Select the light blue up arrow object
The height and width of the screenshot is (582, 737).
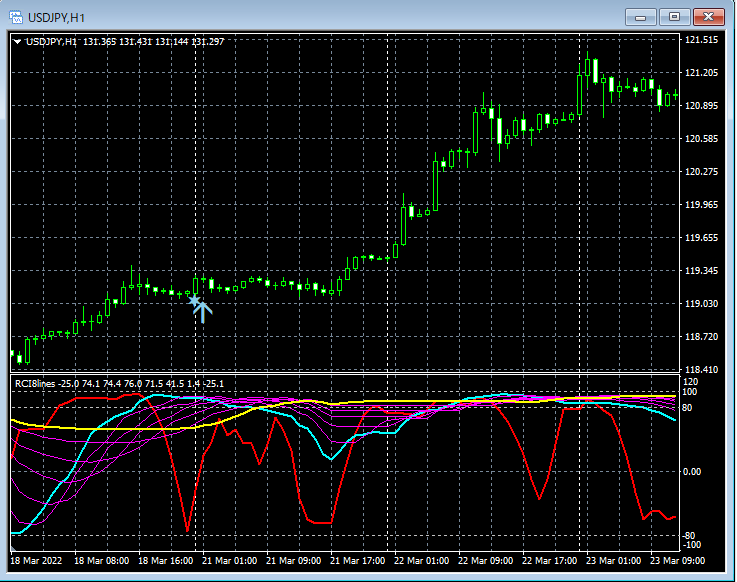(x=203, y=311)
